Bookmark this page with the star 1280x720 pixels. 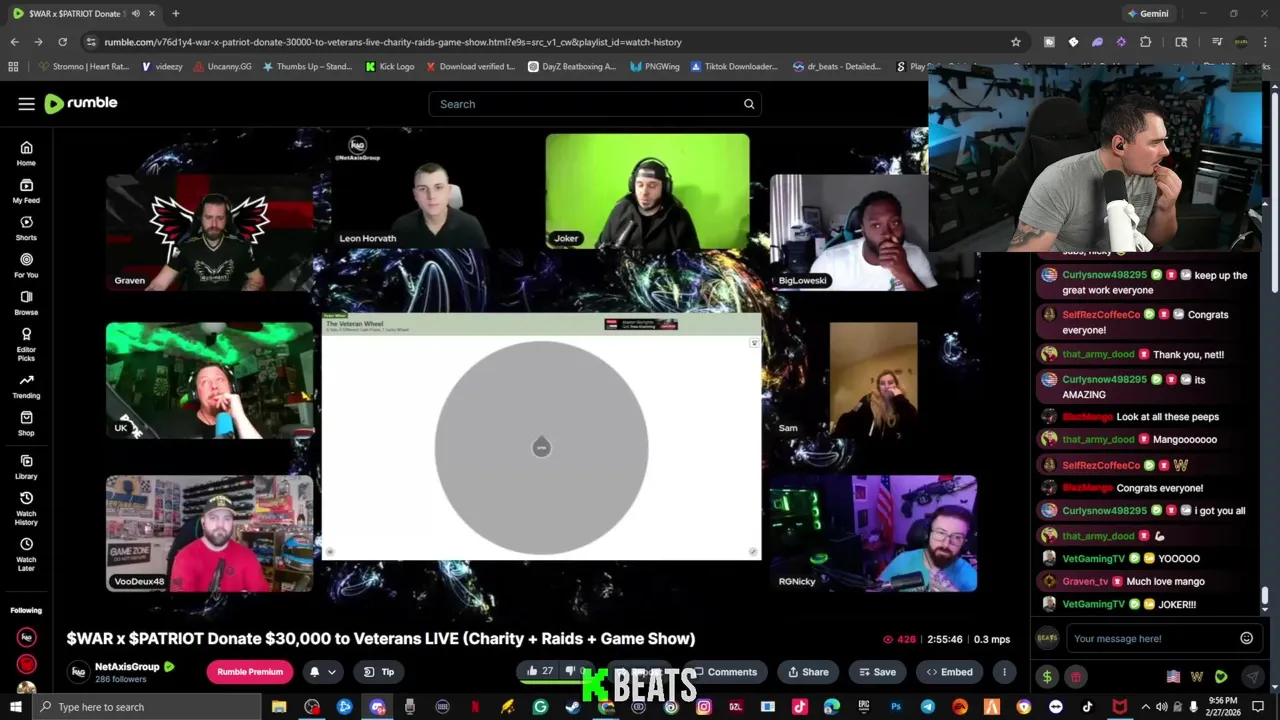pyautogui.click(x=1016, y=42)
